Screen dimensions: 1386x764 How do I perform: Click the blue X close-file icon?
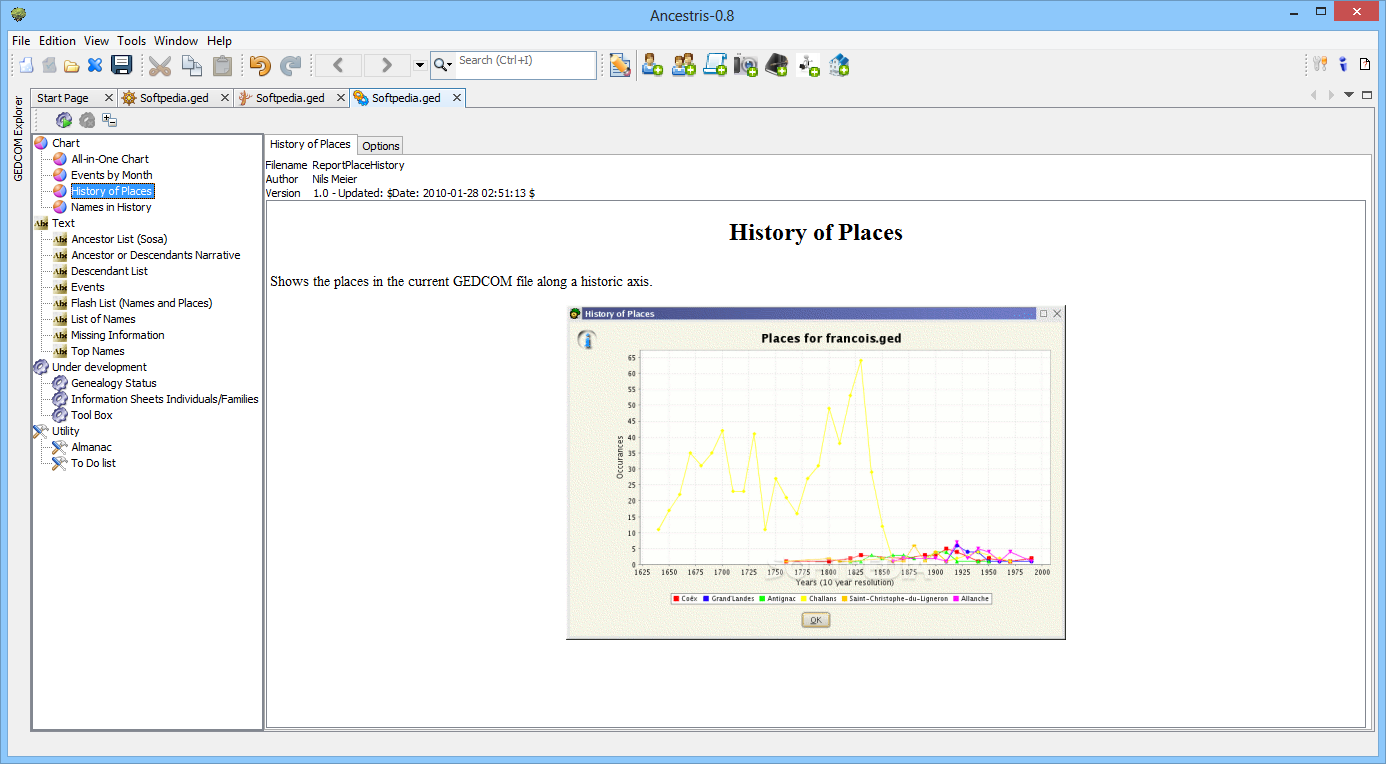[x=95, y=66]
